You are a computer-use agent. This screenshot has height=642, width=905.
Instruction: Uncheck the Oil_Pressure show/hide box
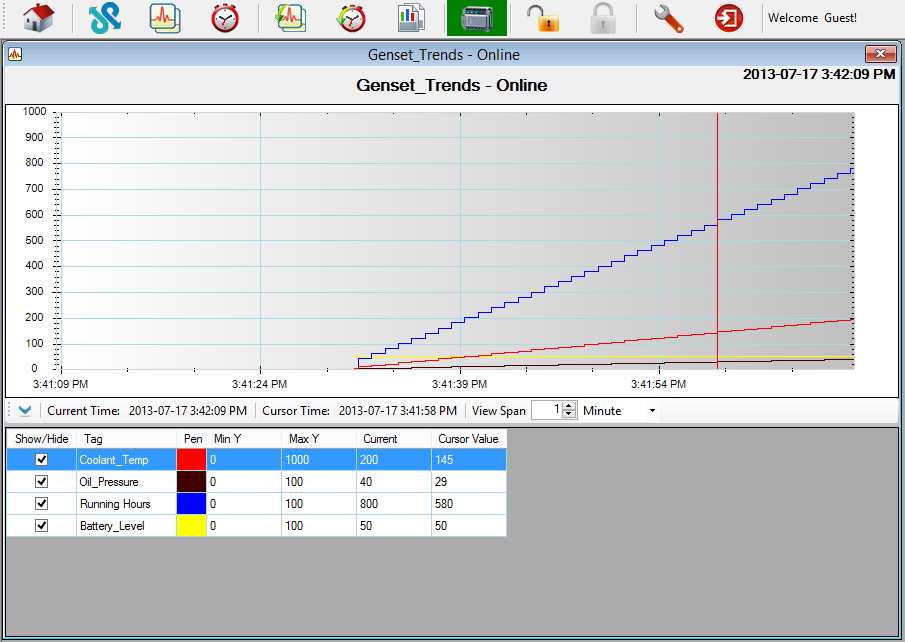point(41,482)
